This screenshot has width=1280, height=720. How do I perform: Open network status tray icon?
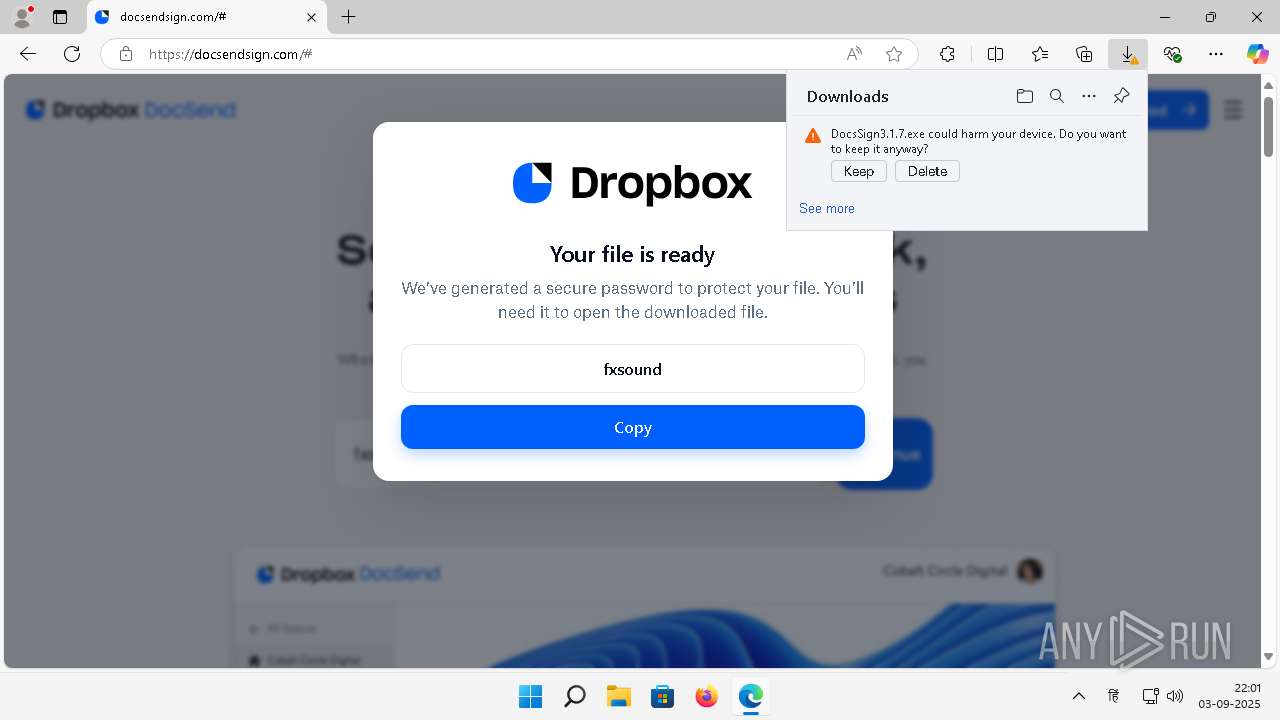(1151, 696)
